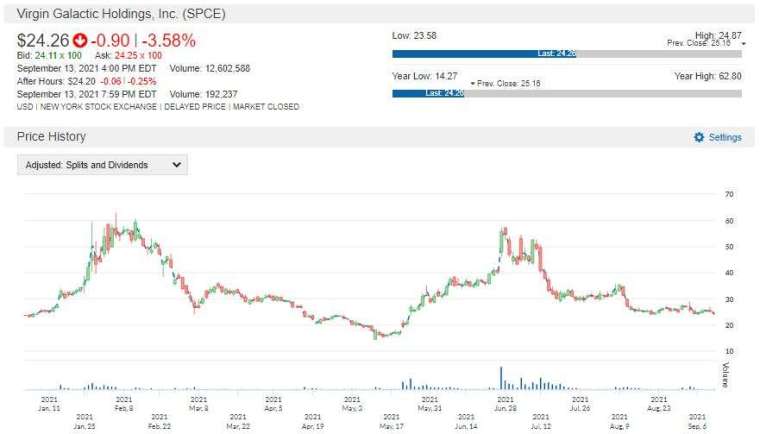The height and width of the screenshot is (434, 760).
Task: Click the day range Last 24.26 bar
Action: pos(484,54)
